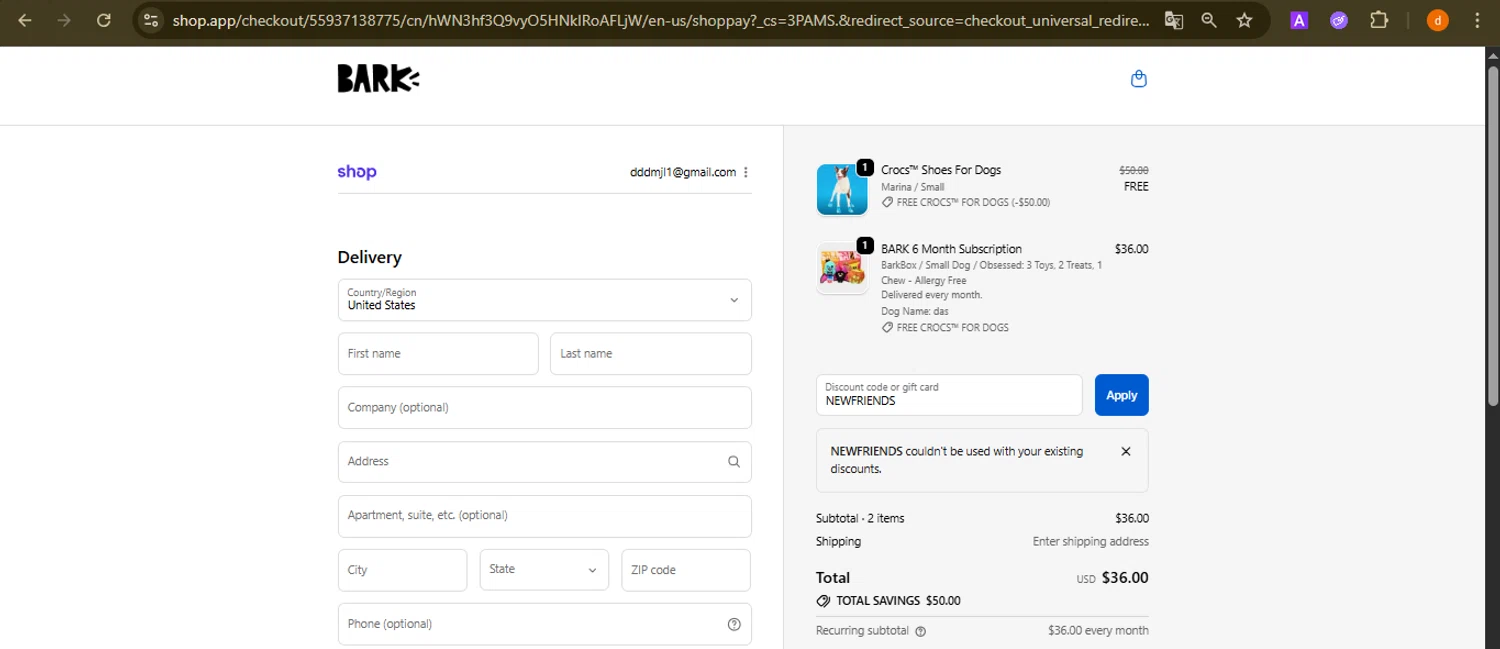Focus the Address field
The image size is (1500, 649).
click(545, 462)
